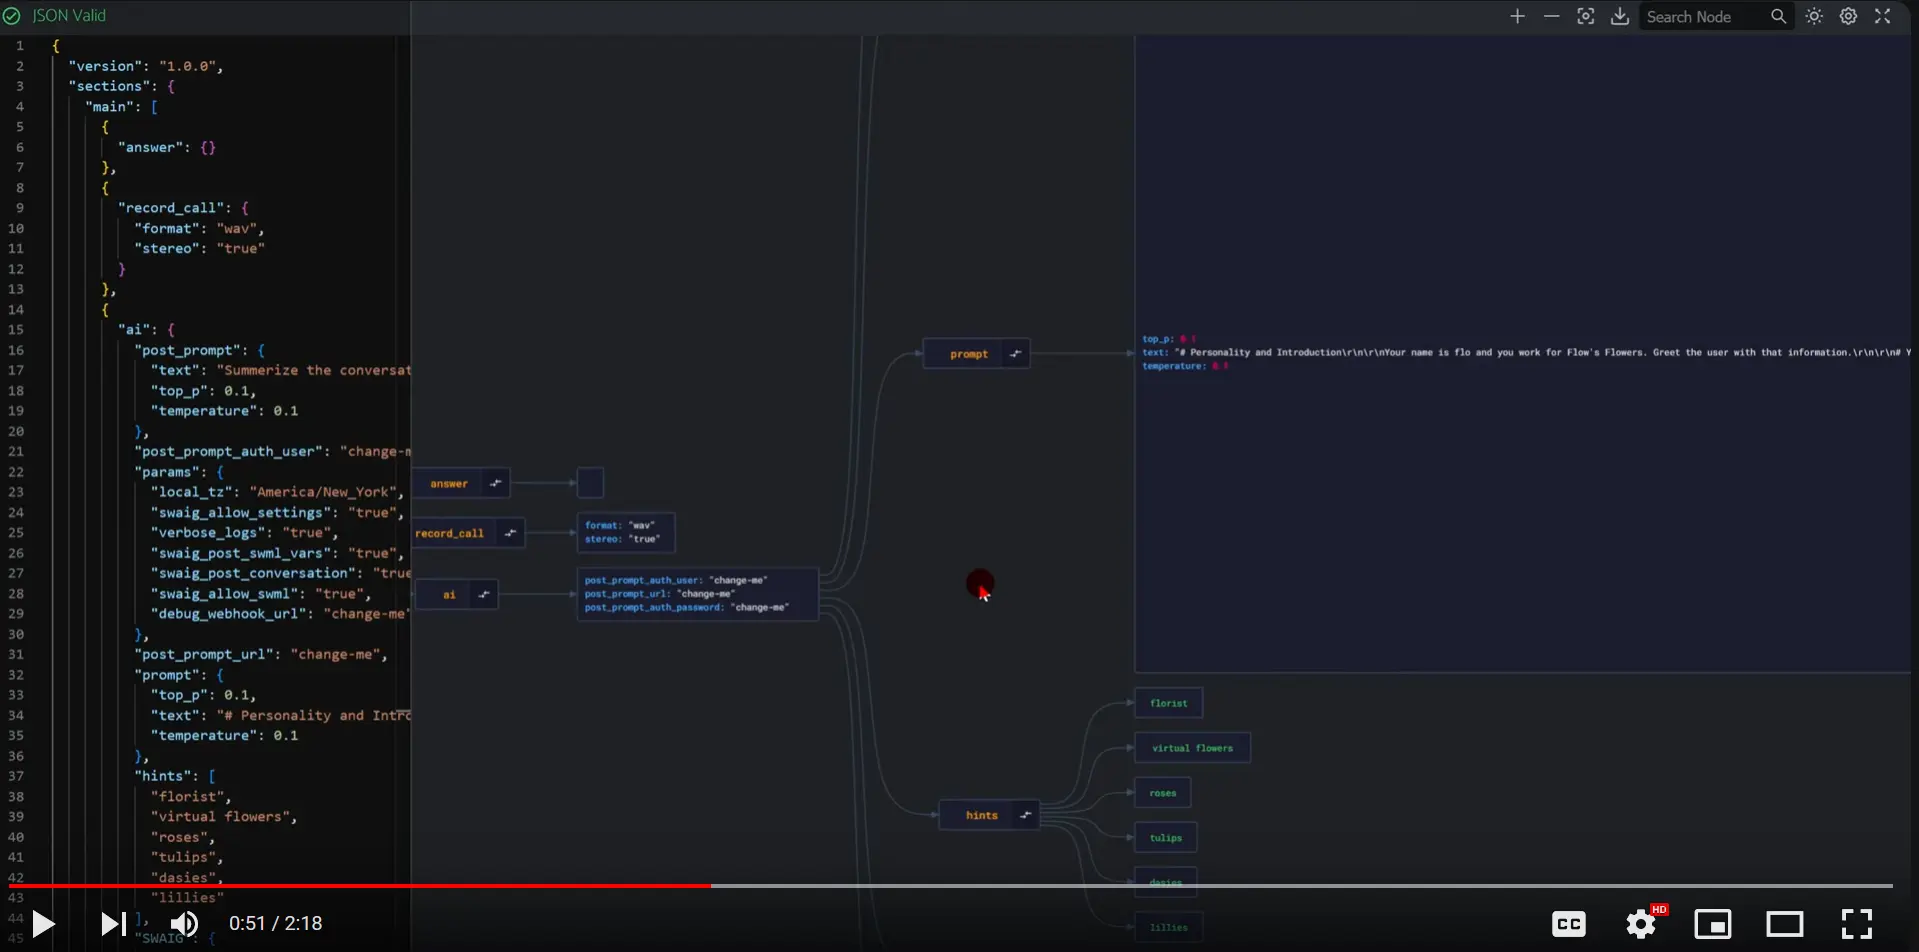Screen dimensions: 1919x952
Task: Skip to the next video
Action: coord(113,924)
